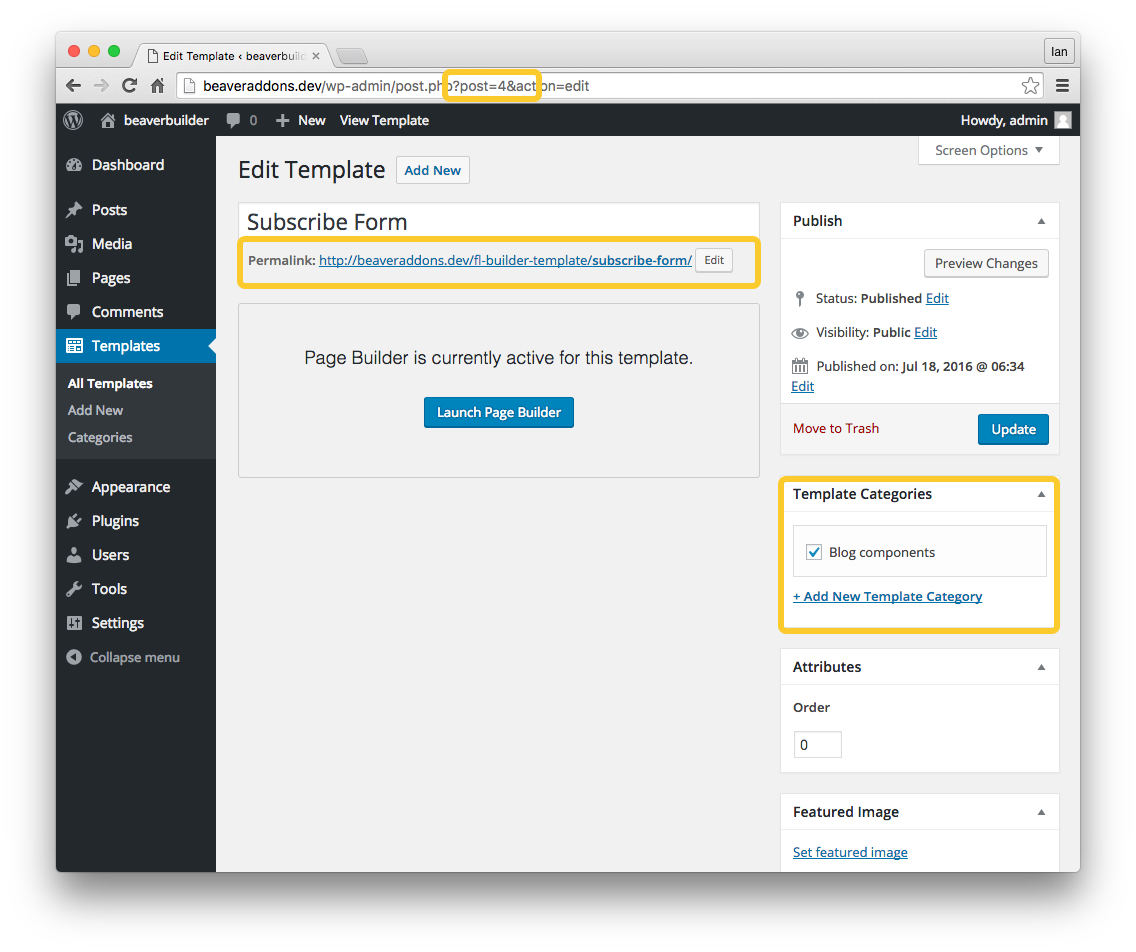Click the Subscribe Form title field
This screenshot has width=1136, height=952.
coord(498,222)
